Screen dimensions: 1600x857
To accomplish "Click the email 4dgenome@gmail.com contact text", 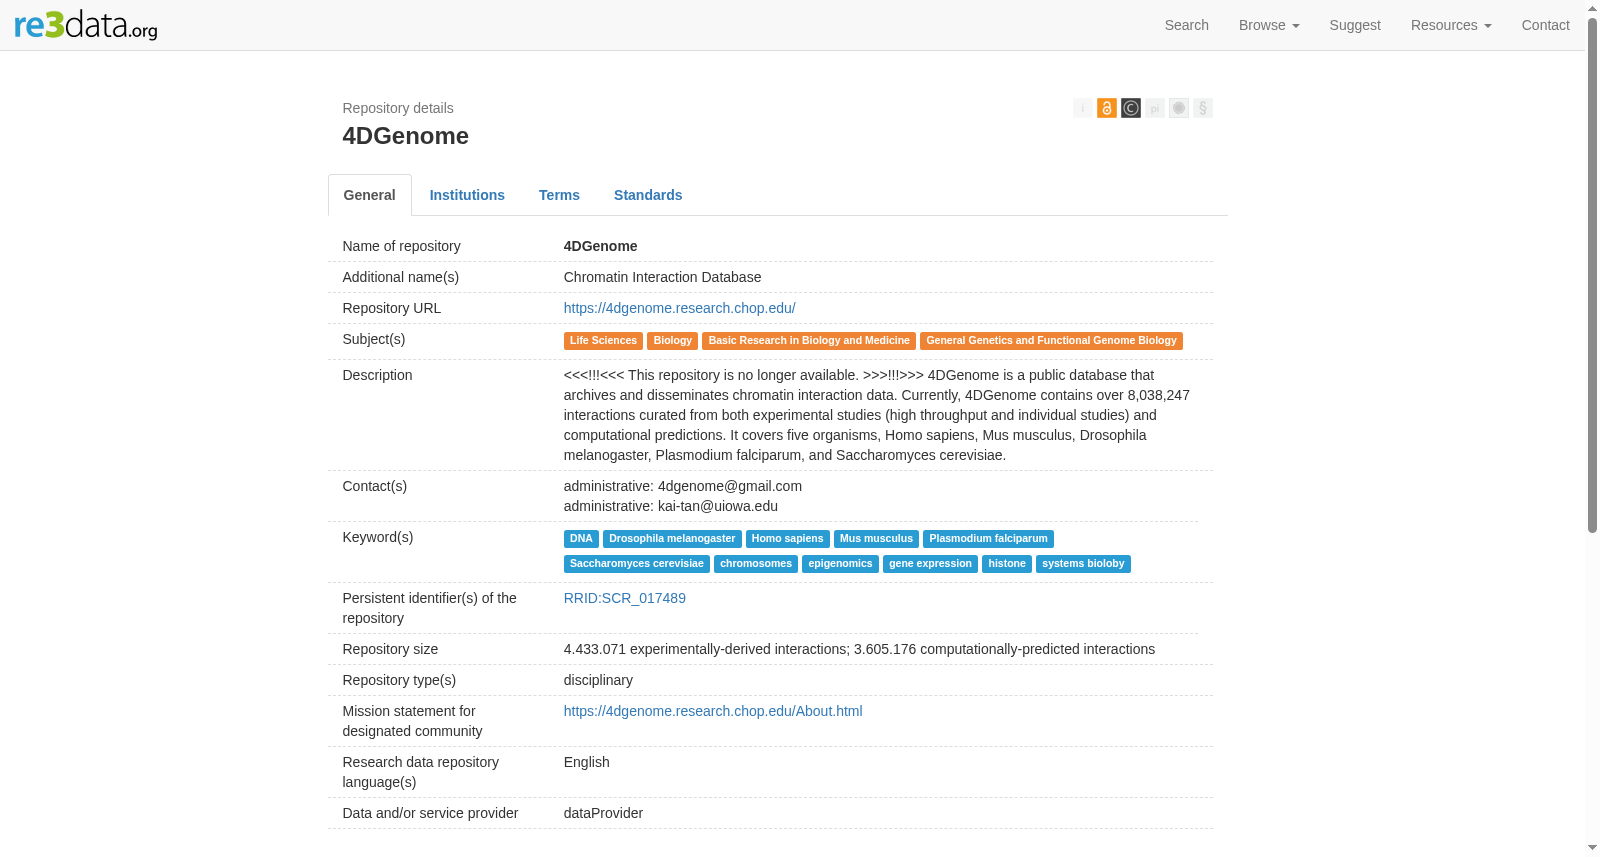I will 730,486.
